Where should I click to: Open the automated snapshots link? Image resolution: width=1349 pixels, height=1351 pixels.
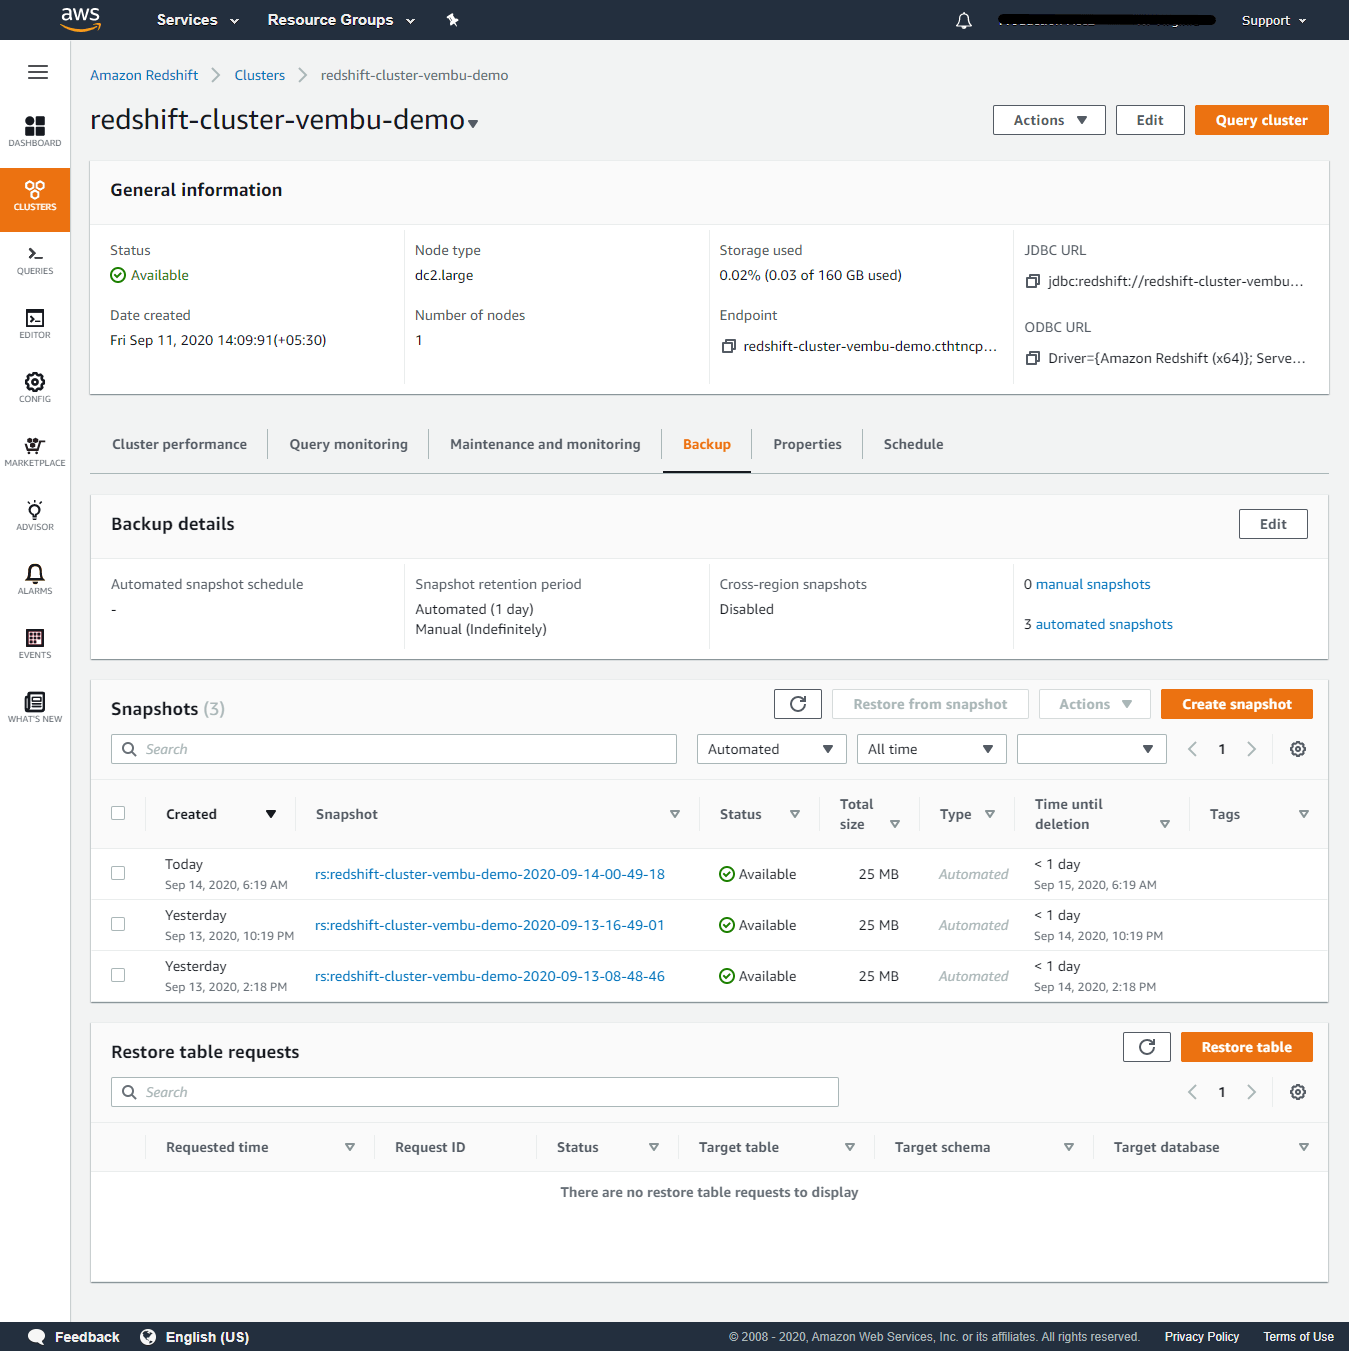pyautogui.click(x=1104, y=624)
